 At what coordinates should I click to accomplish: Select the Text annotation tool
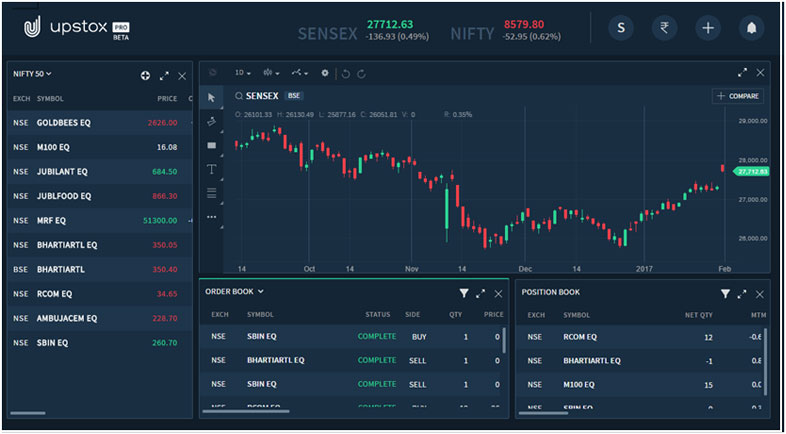212,169
